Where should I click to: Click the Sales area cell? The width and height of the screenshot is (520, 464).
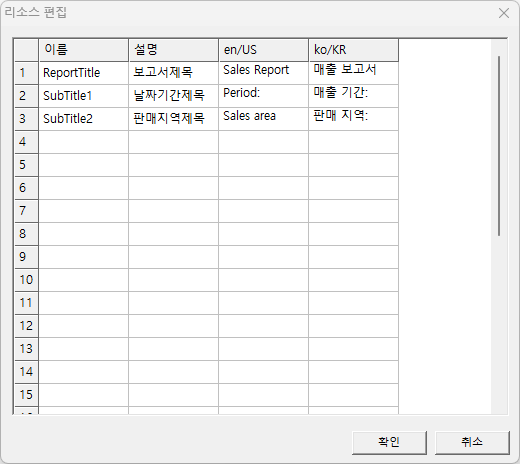coord(264,119)
